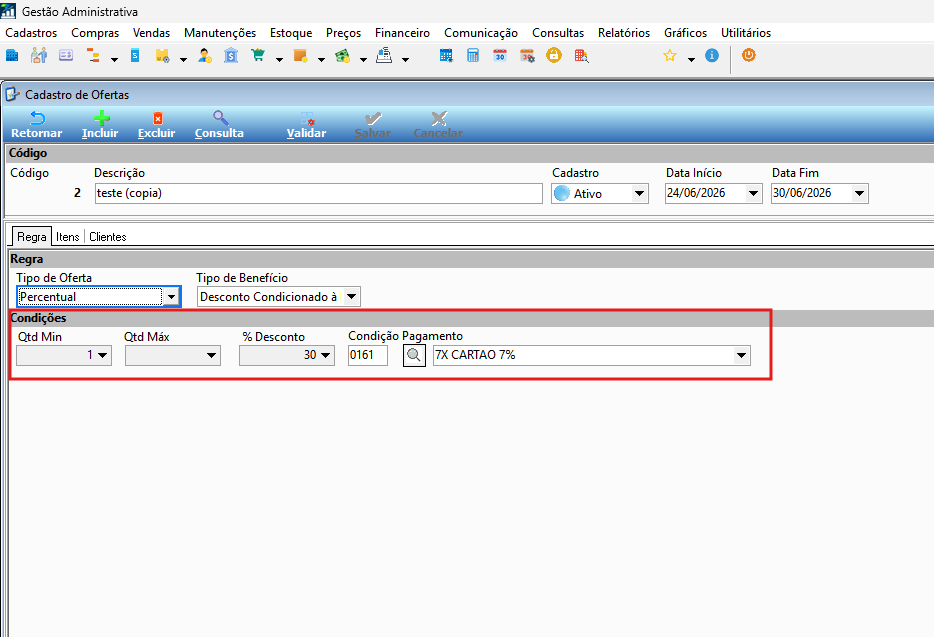
Task: Click the orange padlock toolbar icon
Action: coord(554,55)
